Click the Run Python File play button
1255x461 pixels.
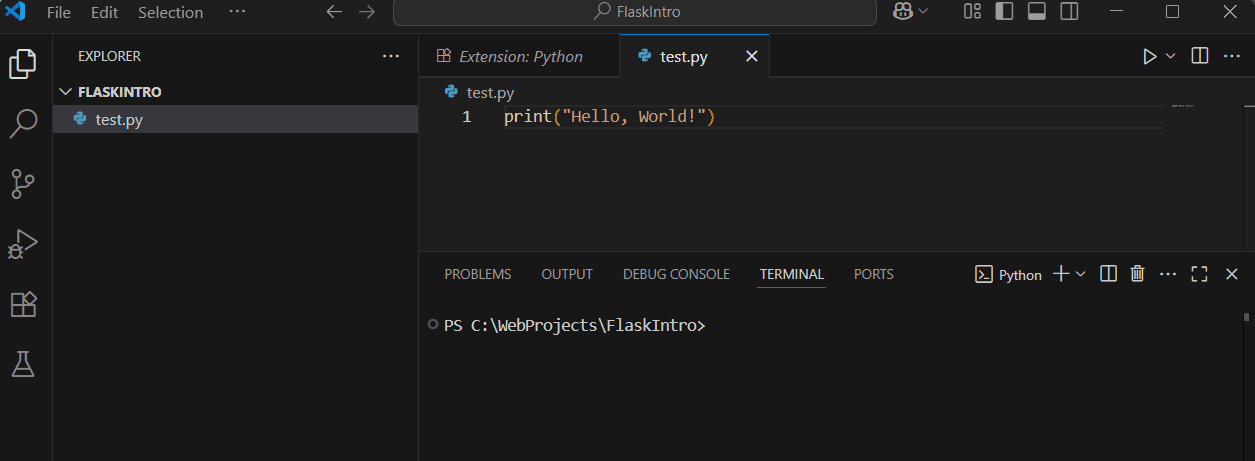coord(1150,56)
